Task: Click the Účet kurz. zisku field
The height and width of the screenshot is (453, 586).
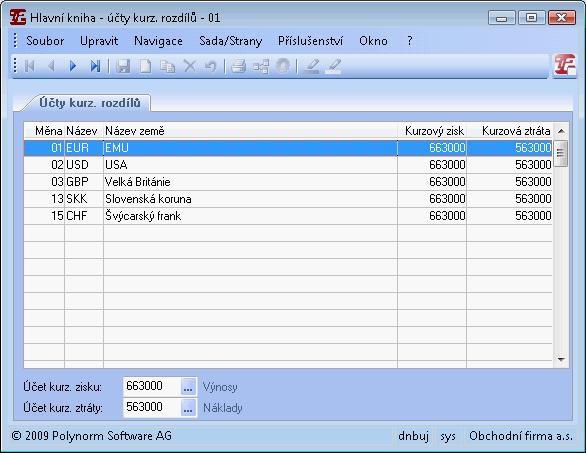Action: (152, 386)
